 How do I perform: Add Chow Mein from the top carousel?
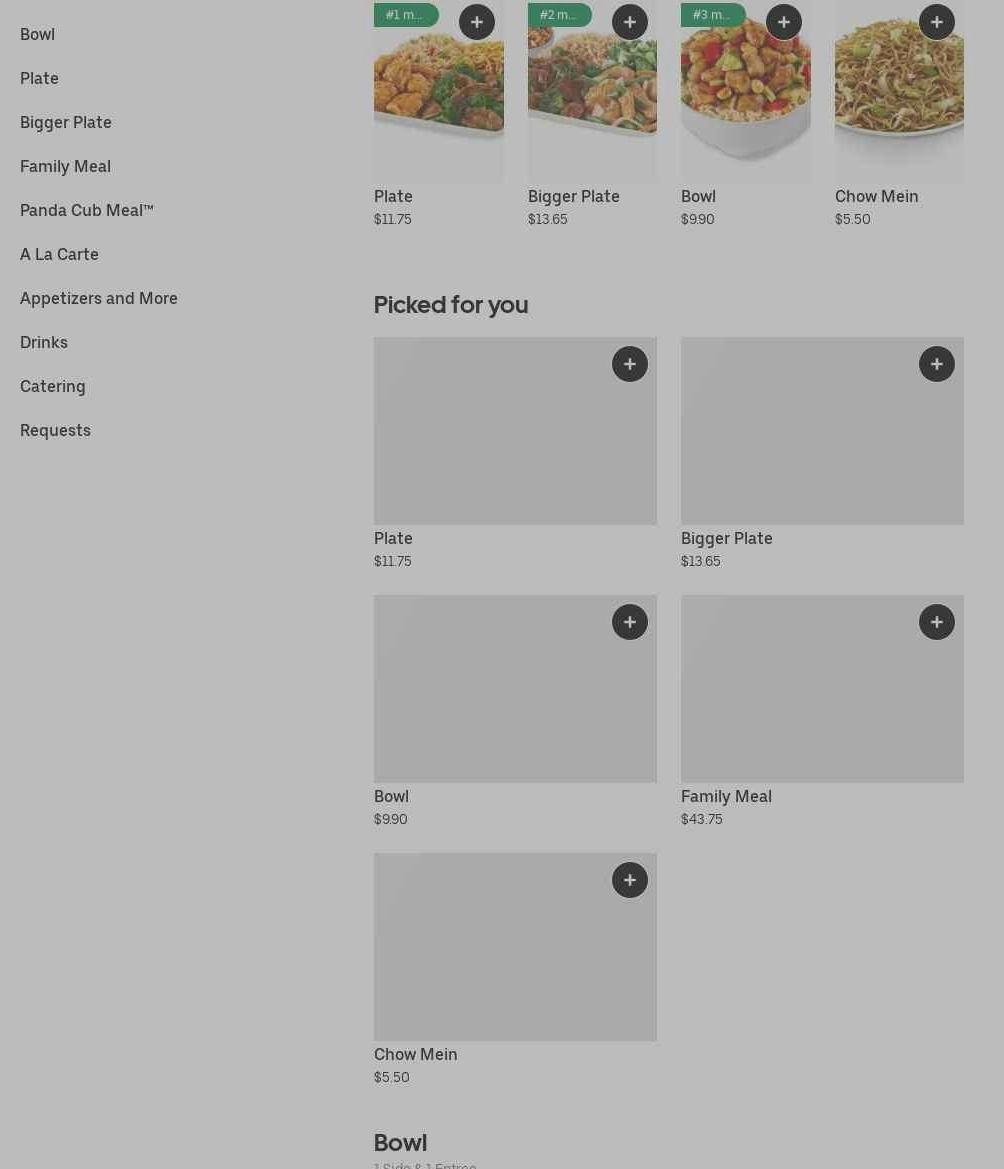pyautogui.click(x=937, y=22)
